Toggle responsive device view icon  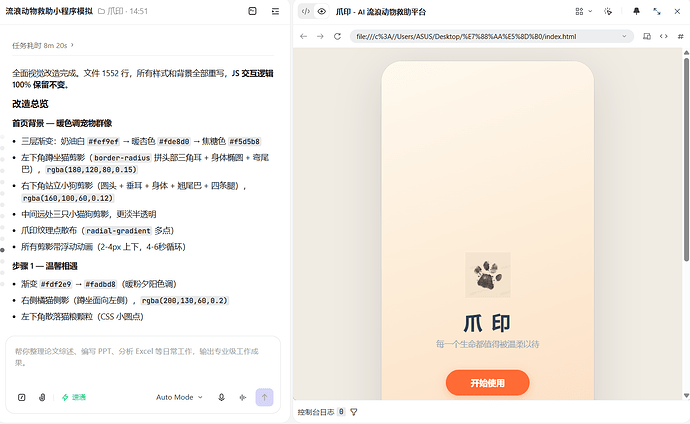click(647, 37)
